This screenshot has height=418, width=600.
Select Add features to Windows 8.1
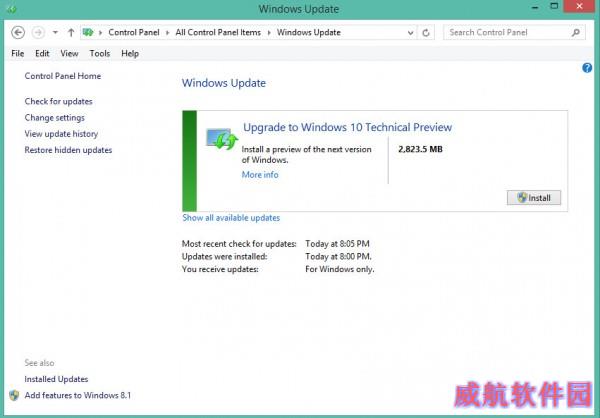click(x=78, y=395)
